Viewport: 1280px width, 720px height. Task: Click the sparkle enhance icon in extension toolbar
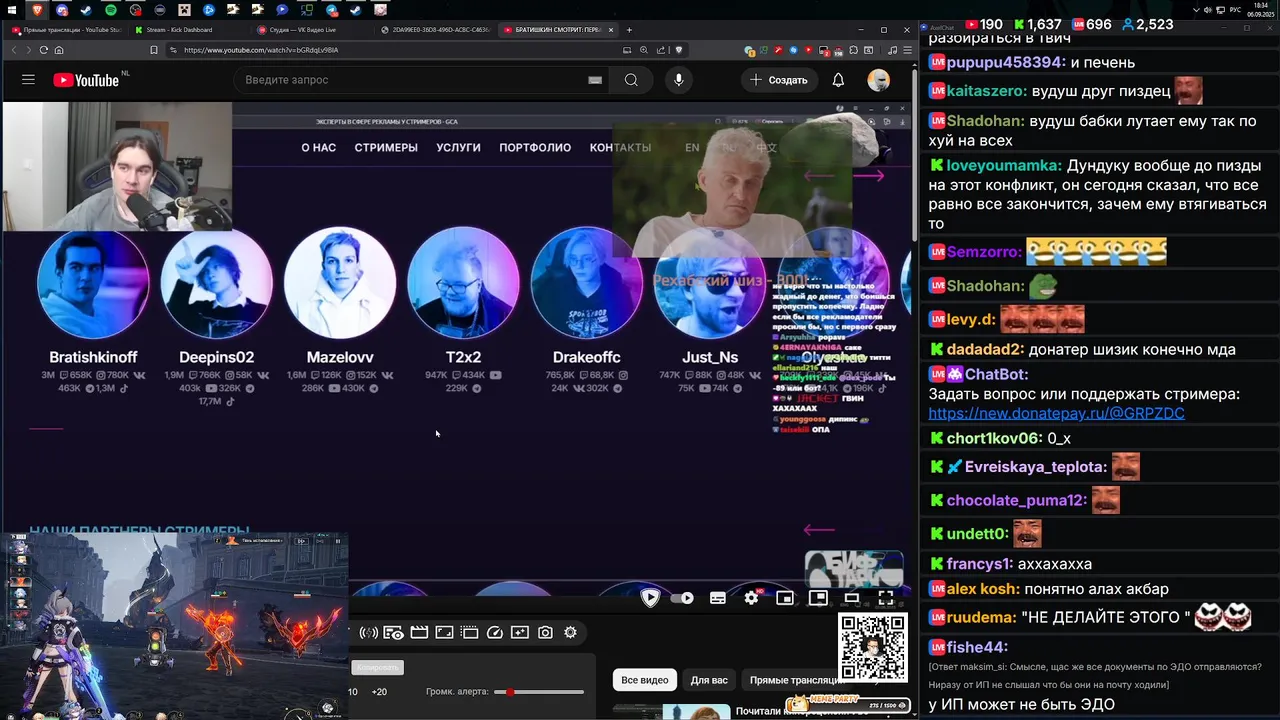[520, 633]
